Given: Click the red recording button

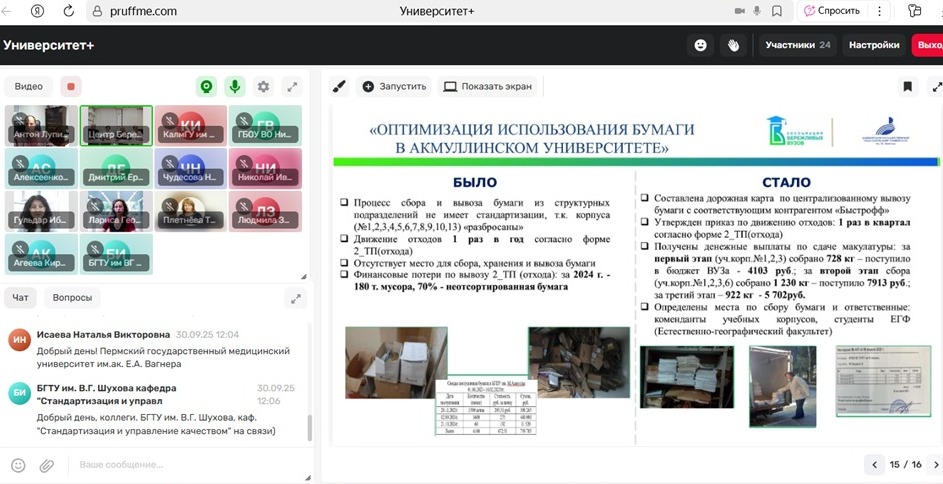Looking at the screenshot, I should [x=70, y=87].
